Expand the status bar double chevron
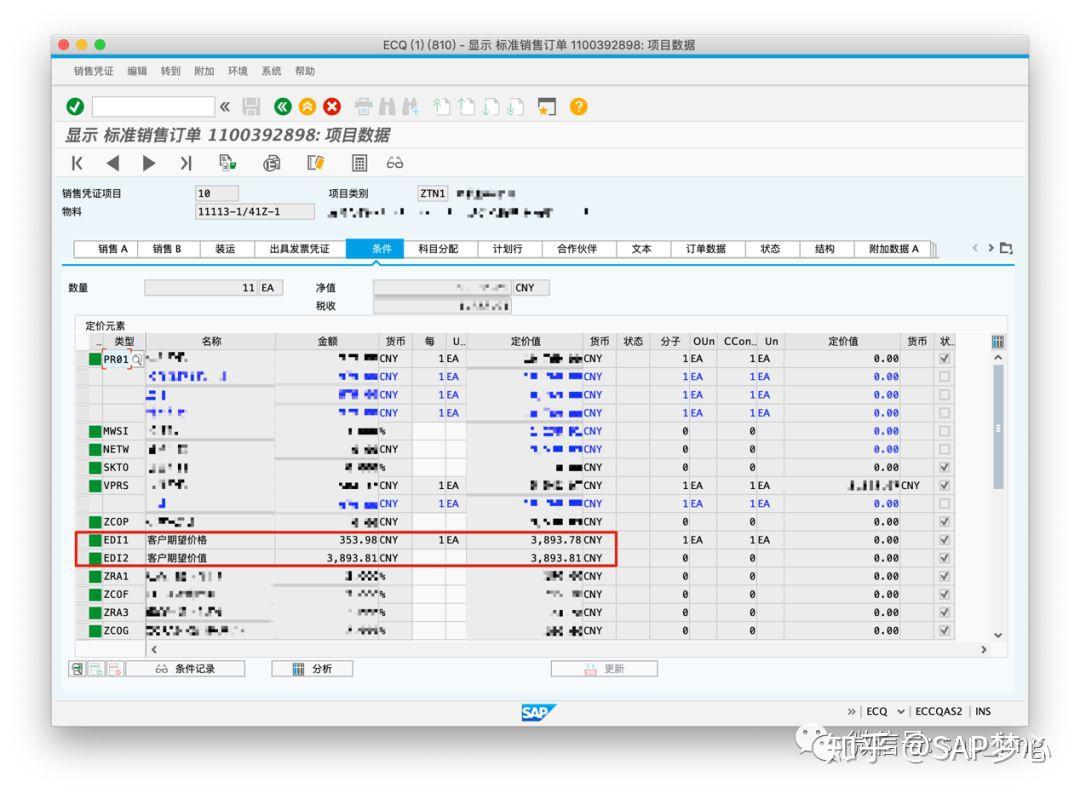The width and height of the screenshot is (1080, 794). (x=851, y=711)
